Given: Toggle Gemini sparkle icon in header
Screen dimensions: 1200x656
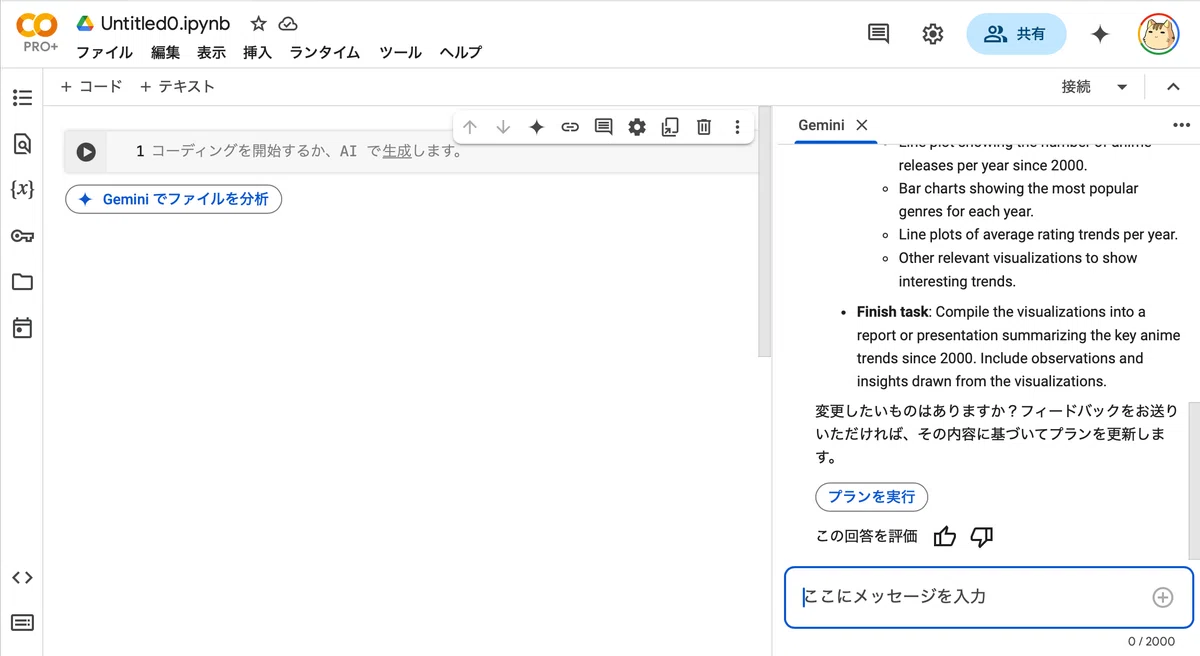Looking at the screenshot, I should click(x=1100, y=34).
